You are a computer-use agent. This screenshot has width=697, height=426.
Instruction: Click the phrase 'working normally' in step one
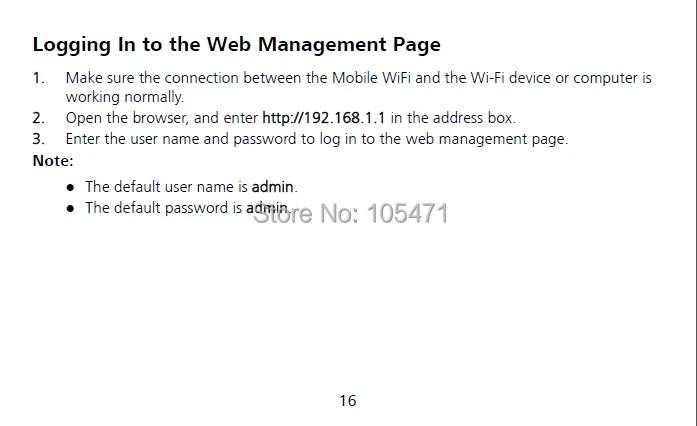[124, 97]
